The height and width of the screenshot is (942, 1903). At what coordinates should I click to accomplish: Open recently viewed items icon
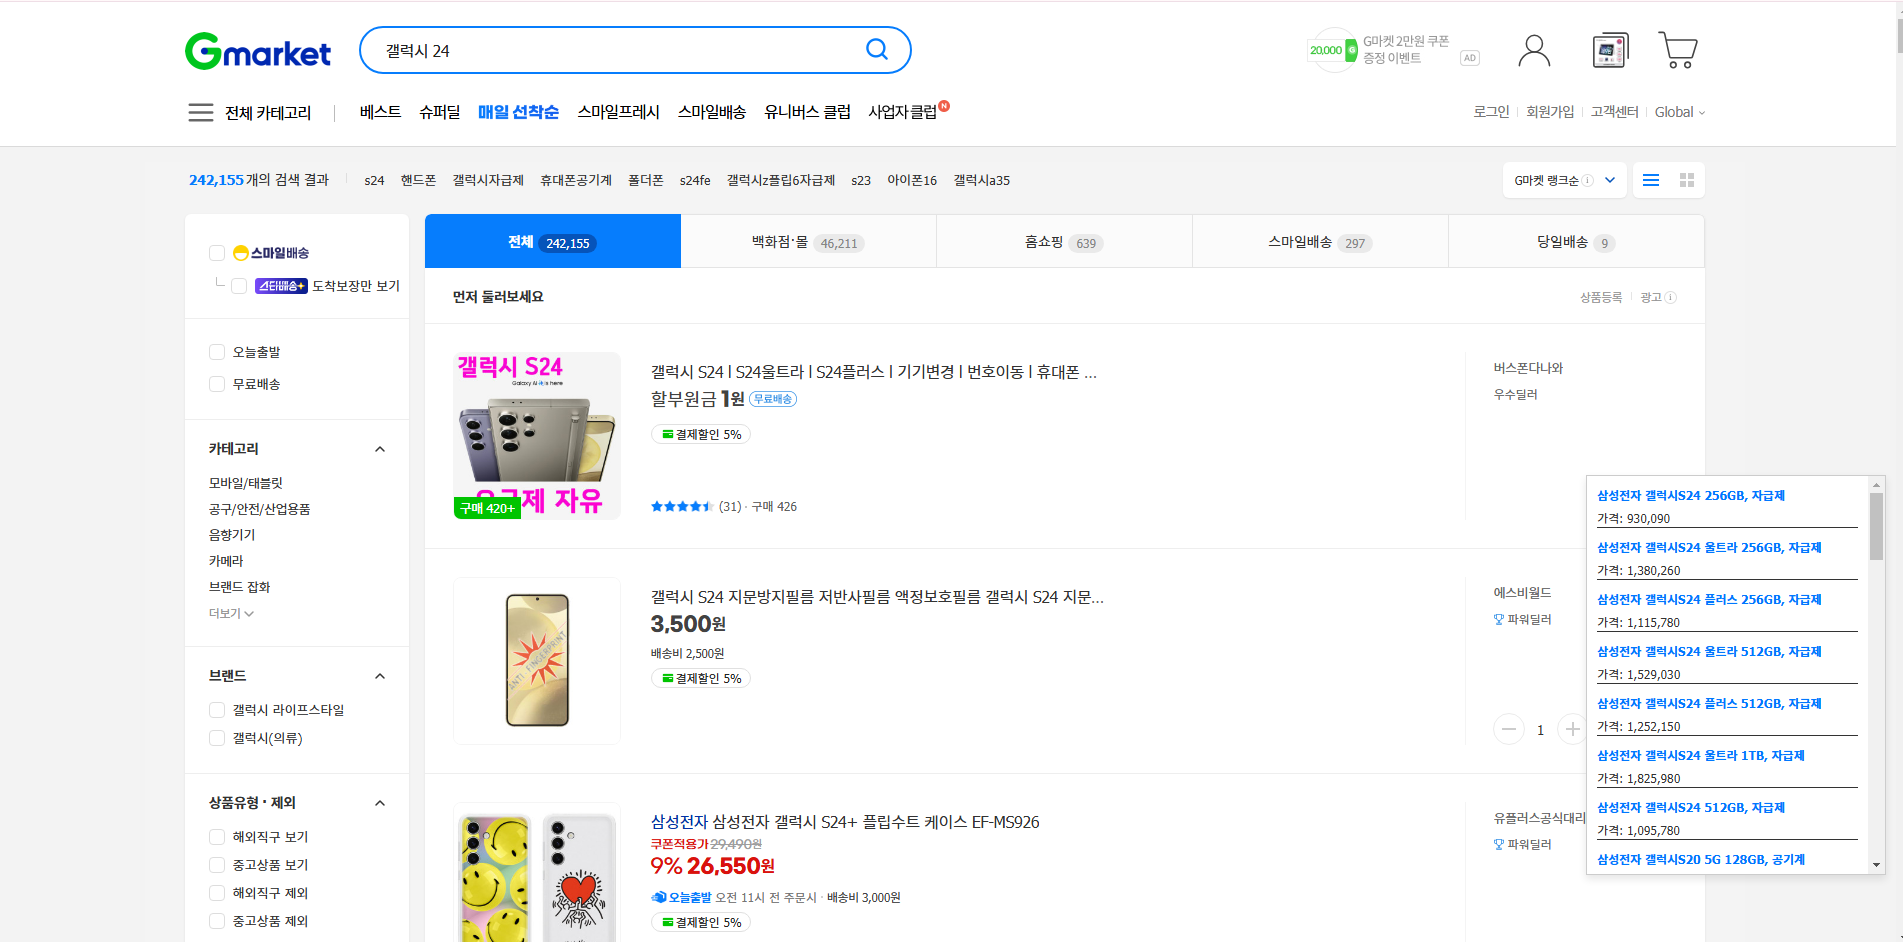[1610, 50]
